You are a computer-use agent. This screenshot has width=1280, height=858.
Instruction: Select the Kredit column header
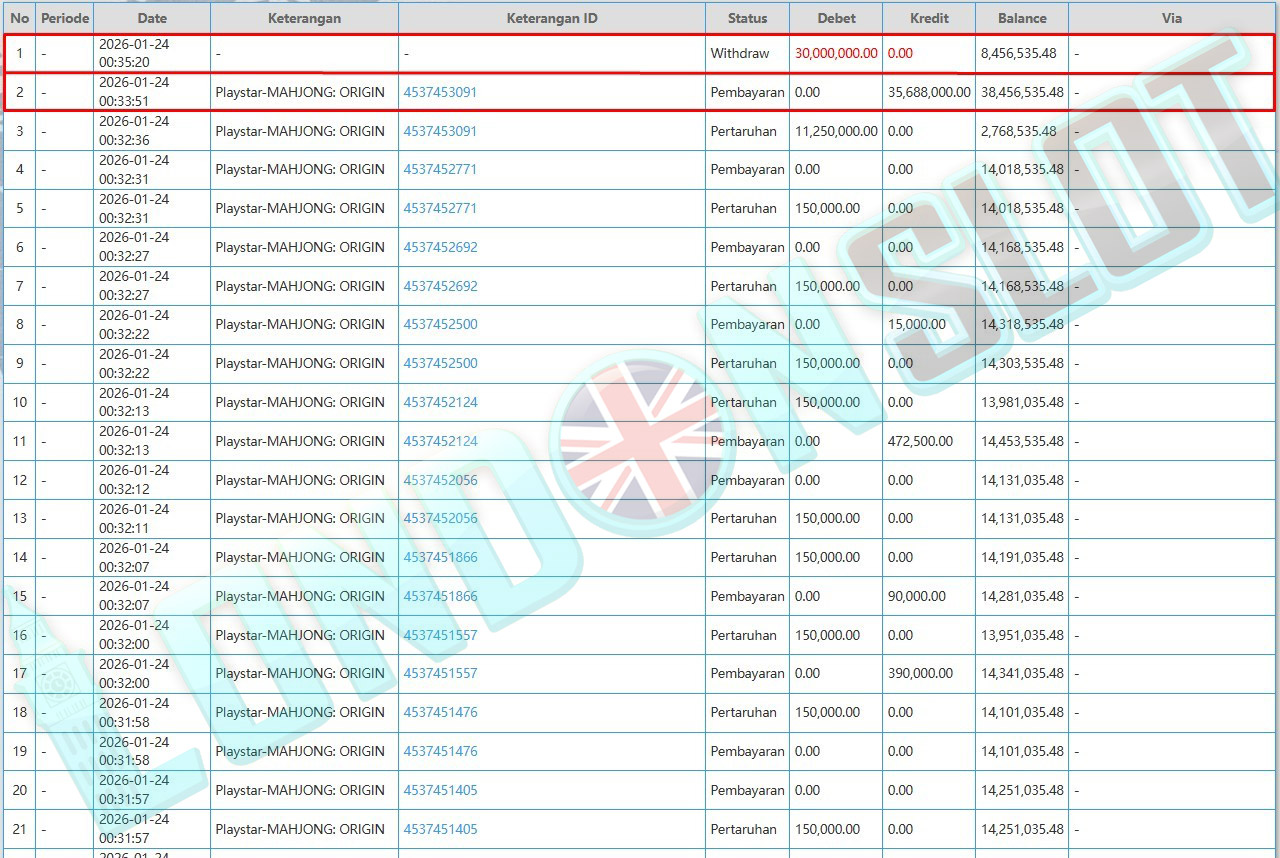pyautogui.click(x=929, y=18)
